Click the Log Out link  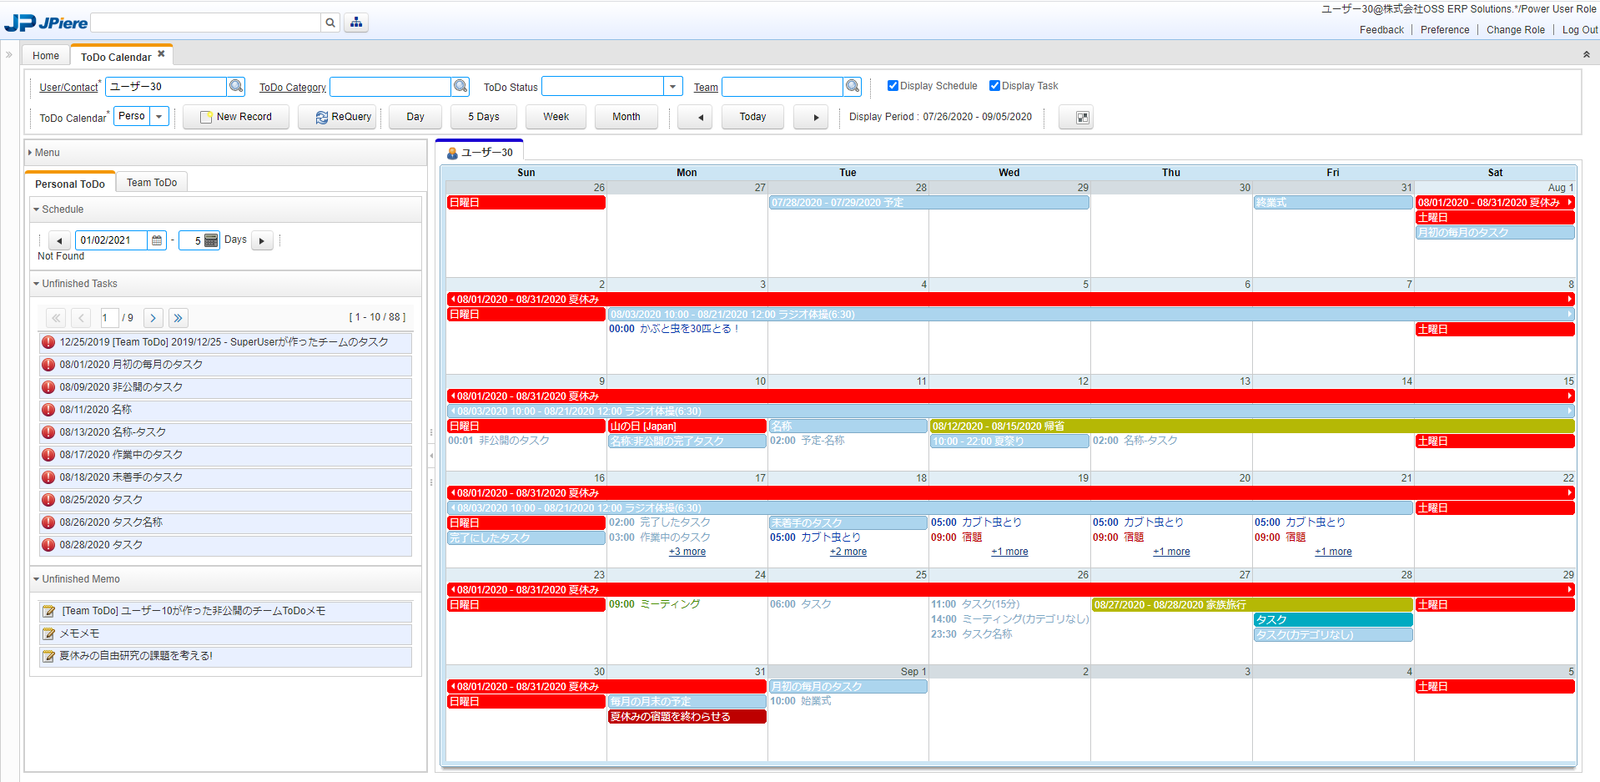1579,30
